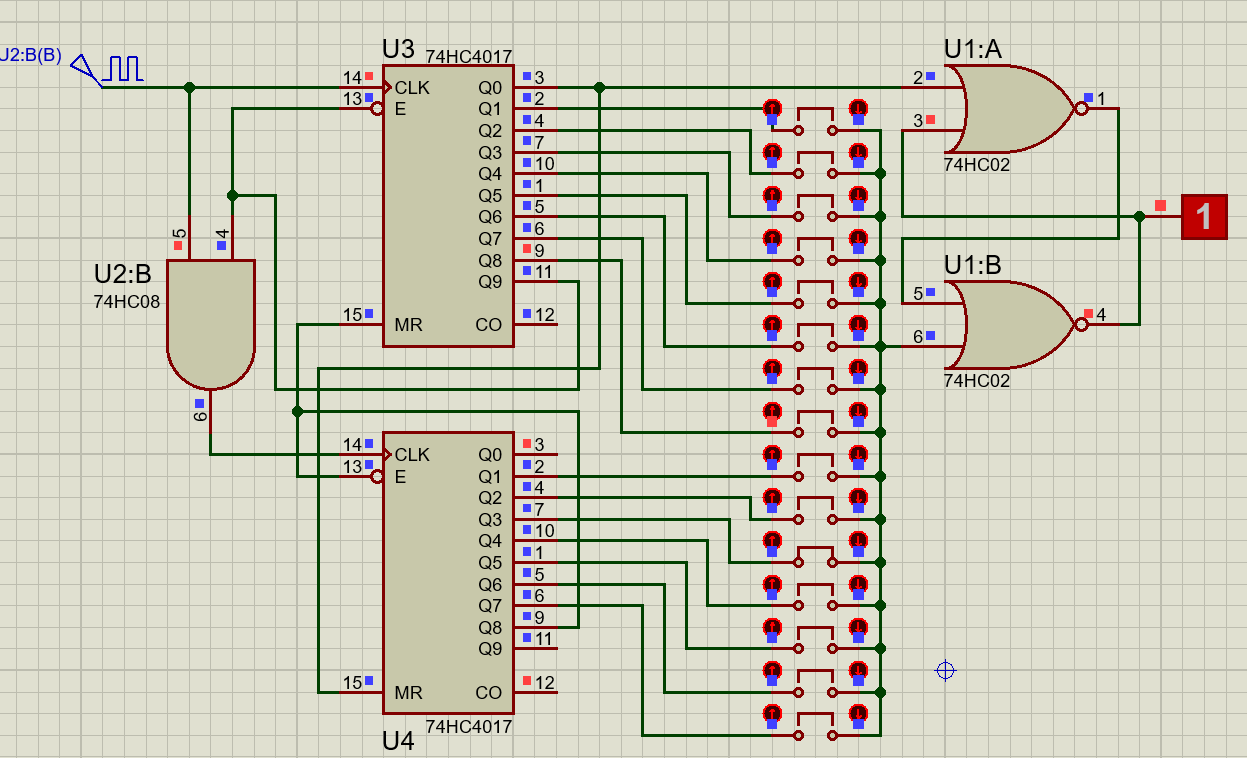Select the U3 counter chip body
Image resolution: width=1247 pixels, height=758 pixels.
(448, 206)
